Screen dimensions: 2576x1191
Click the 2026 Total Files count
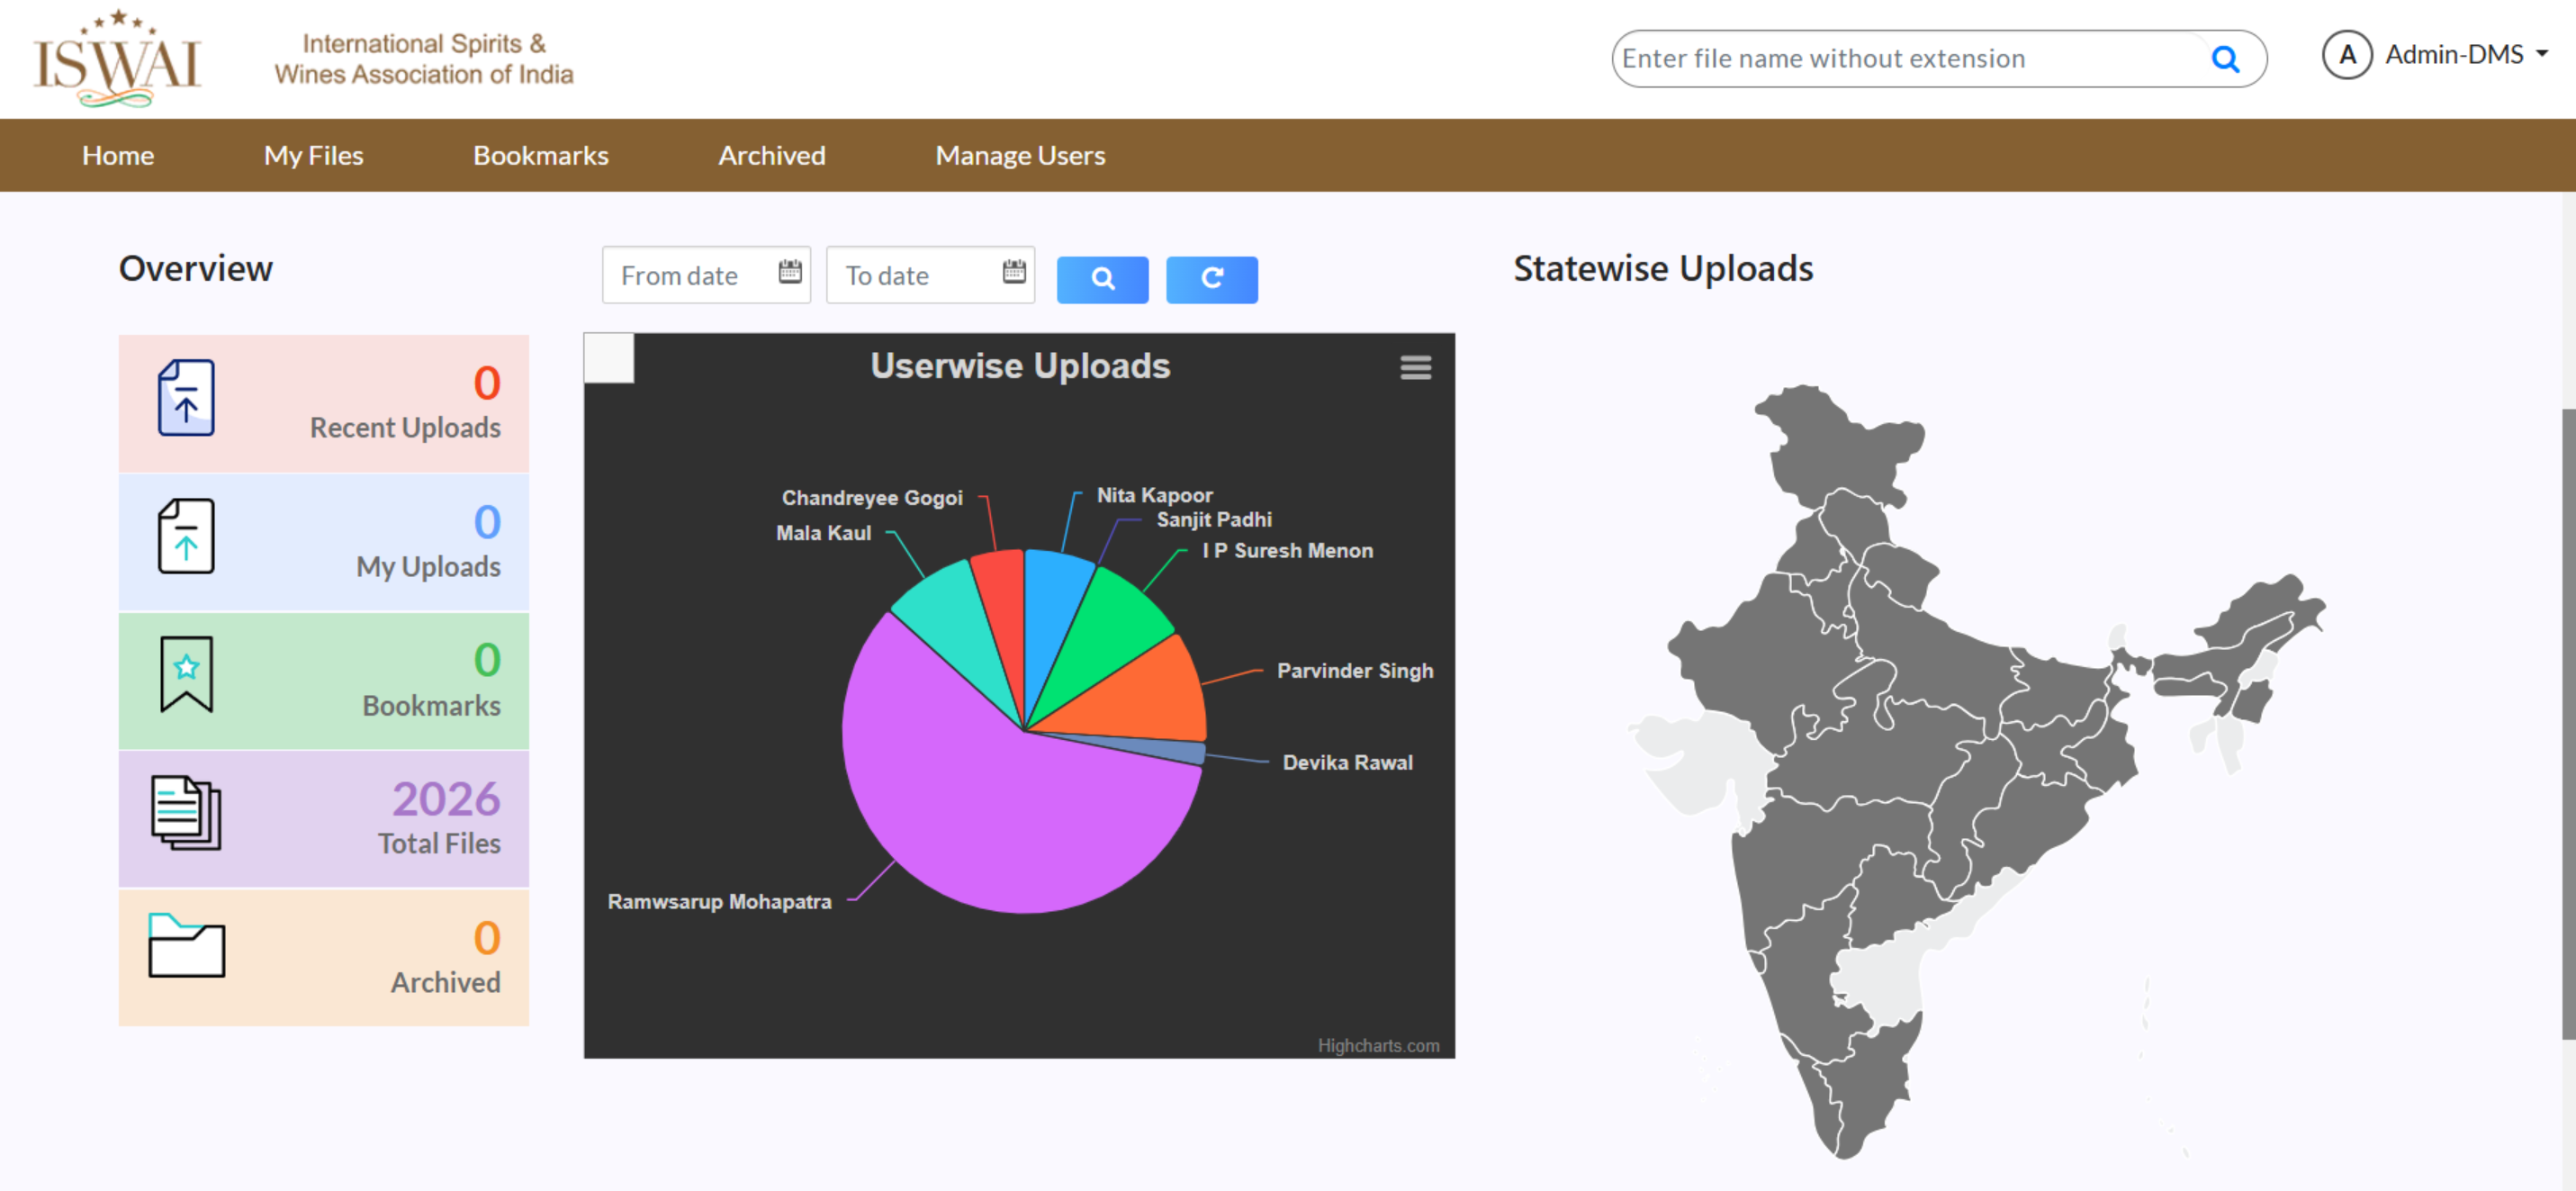[x=446, y=799]
